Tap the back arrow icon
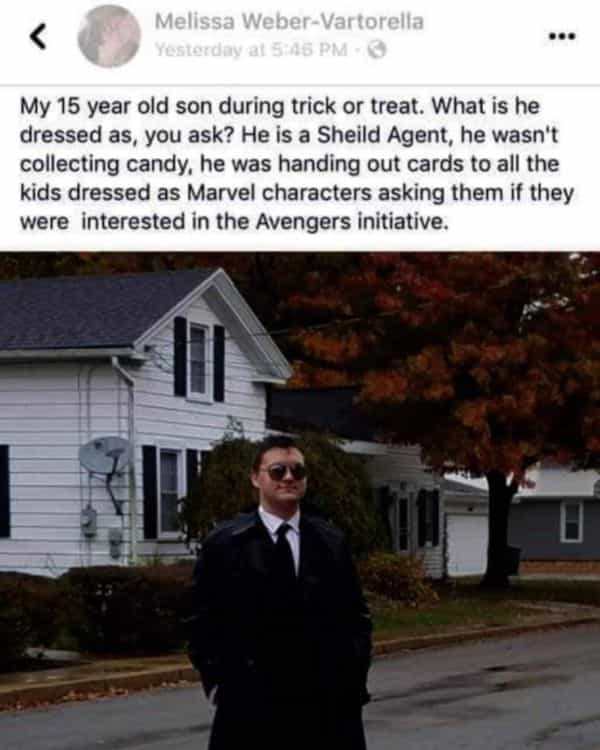600x750 pixels. click(x=38, y=36)
